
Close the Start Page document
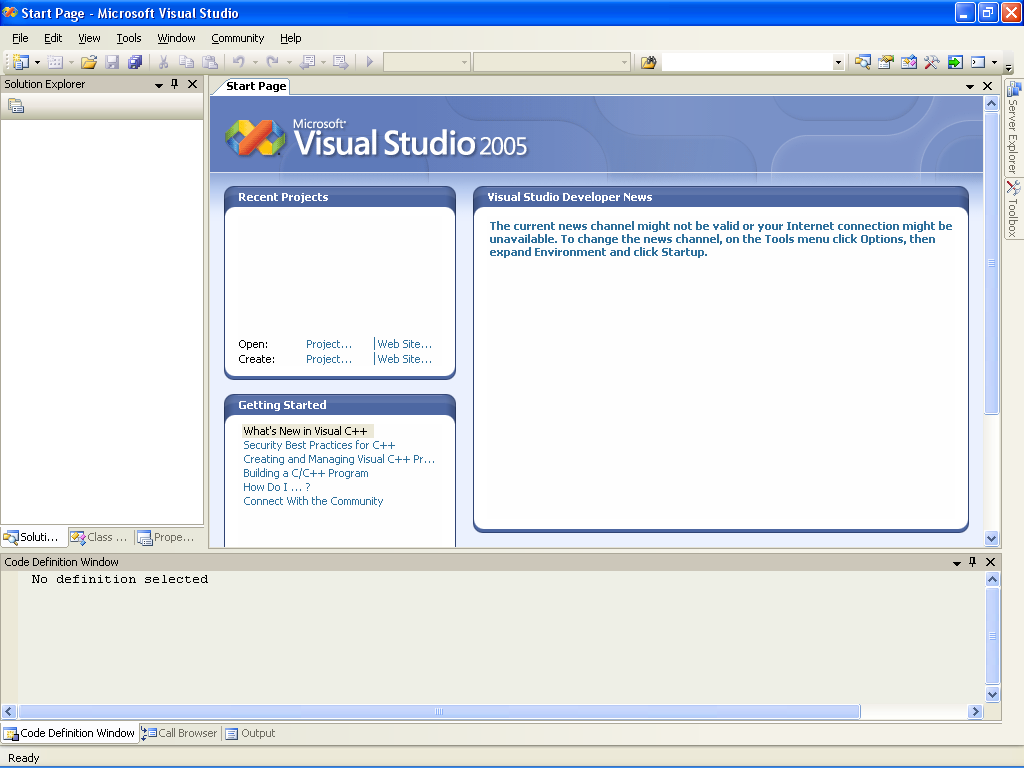pos(987,86)
